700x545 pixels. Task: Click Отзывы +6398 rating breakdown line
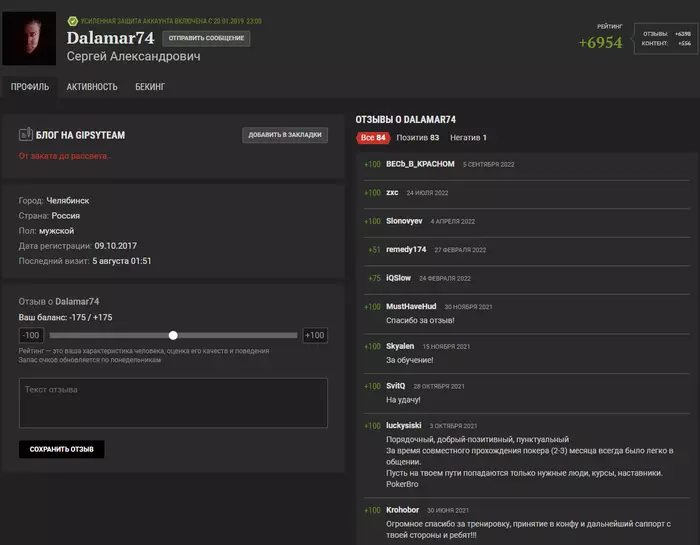pyautogui.click(x=667, y=34)
